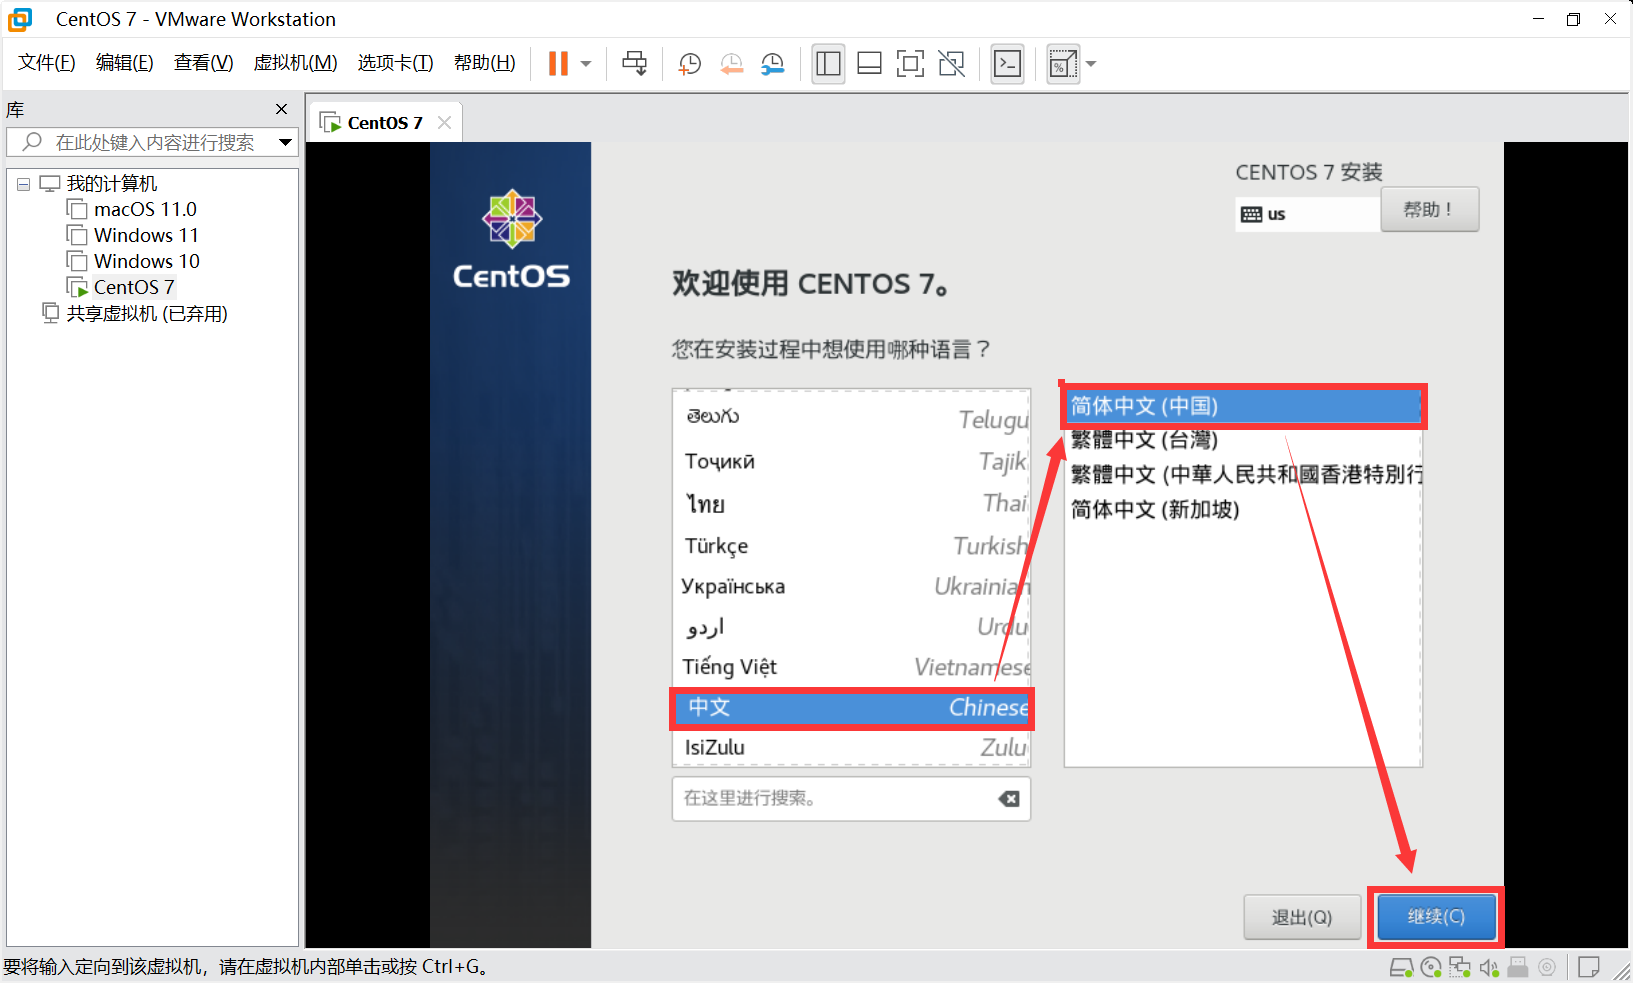Open the 虚拟机(M) menu

coord(295,62)
